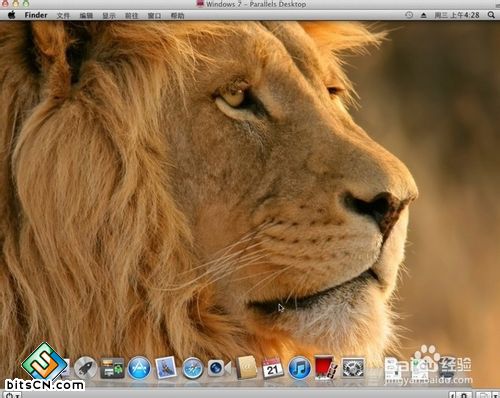The image size is (500, 398).
Task: Launch iTunes music note icon
Action: pyautogui.click(x=299, y=368)
